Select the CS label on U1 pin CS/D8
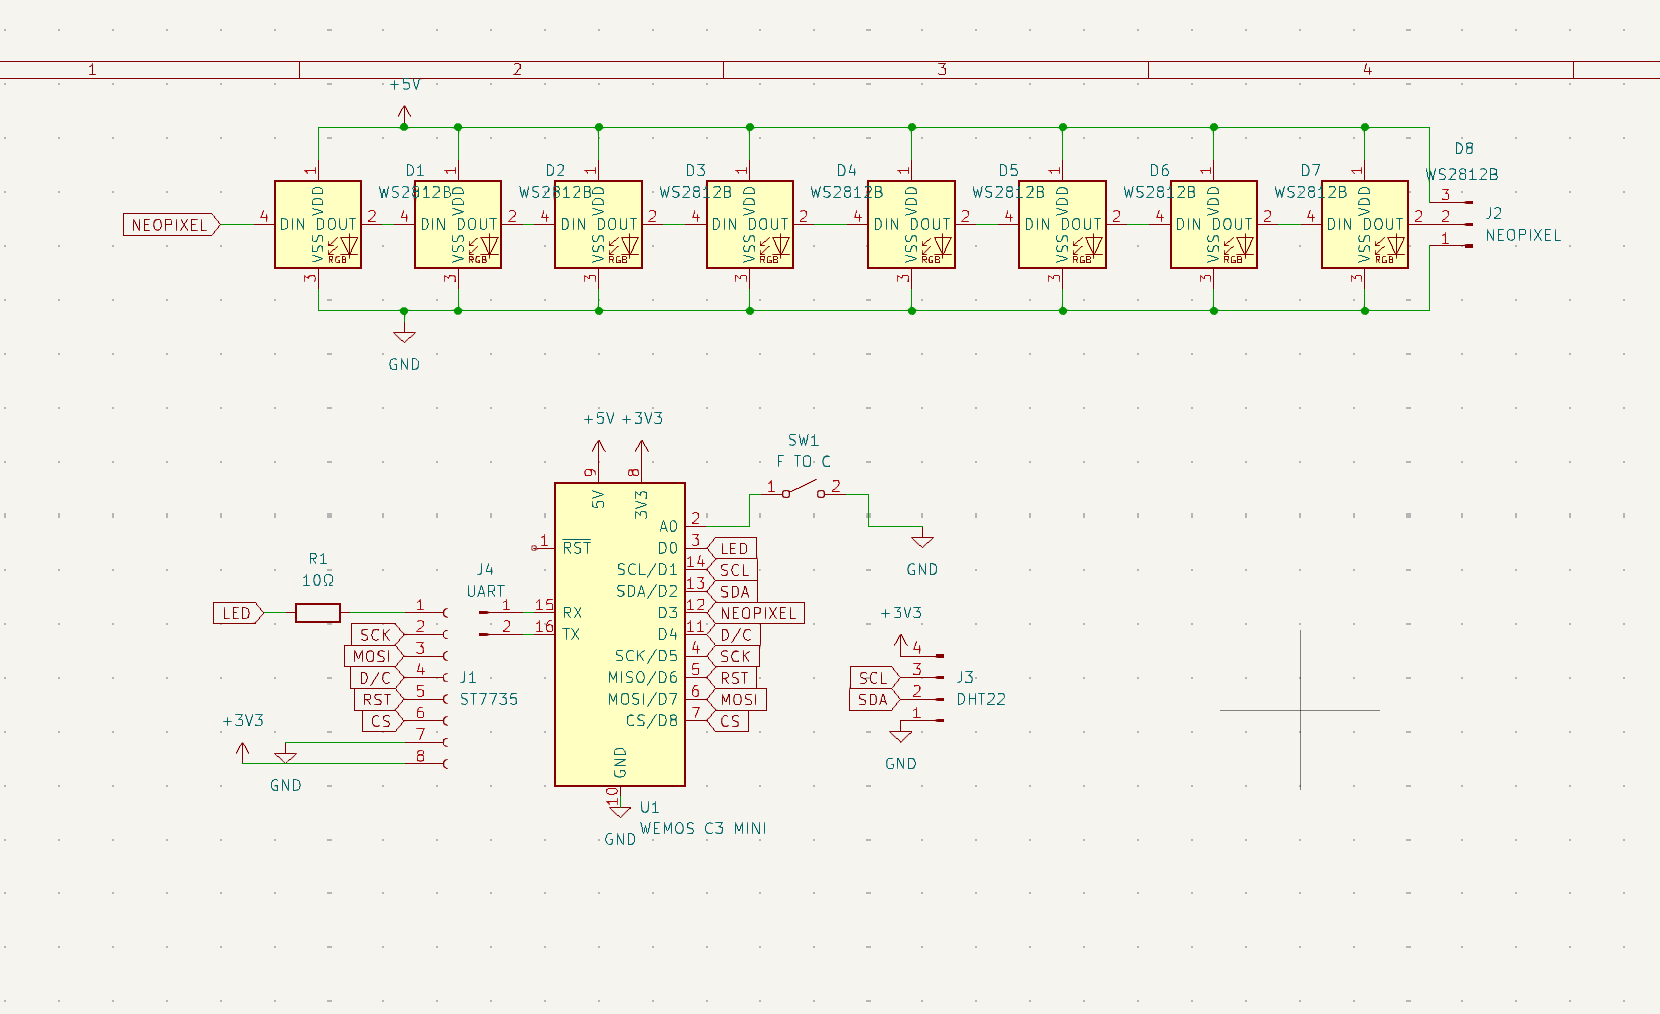This screenshot has width=1660, height=1014. pyautogui.click(x=729, y=721)
